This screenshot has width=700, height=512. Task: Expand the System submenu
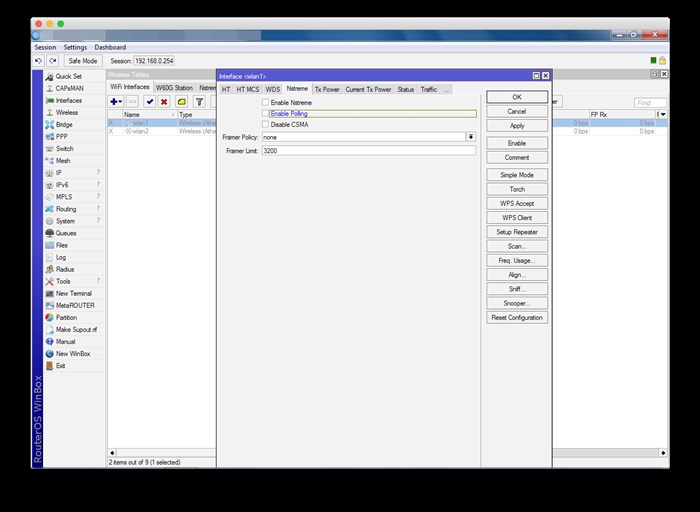[99, 220]
